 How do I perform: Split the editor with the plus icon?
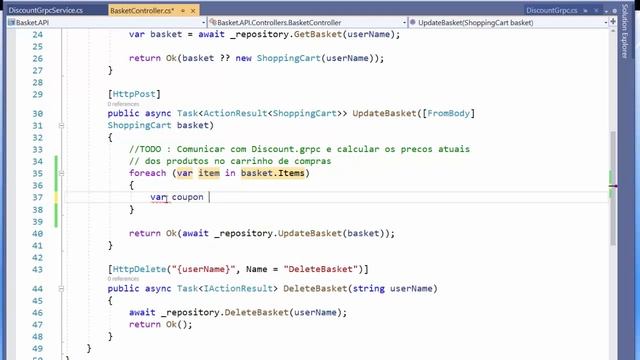point(613,22)
